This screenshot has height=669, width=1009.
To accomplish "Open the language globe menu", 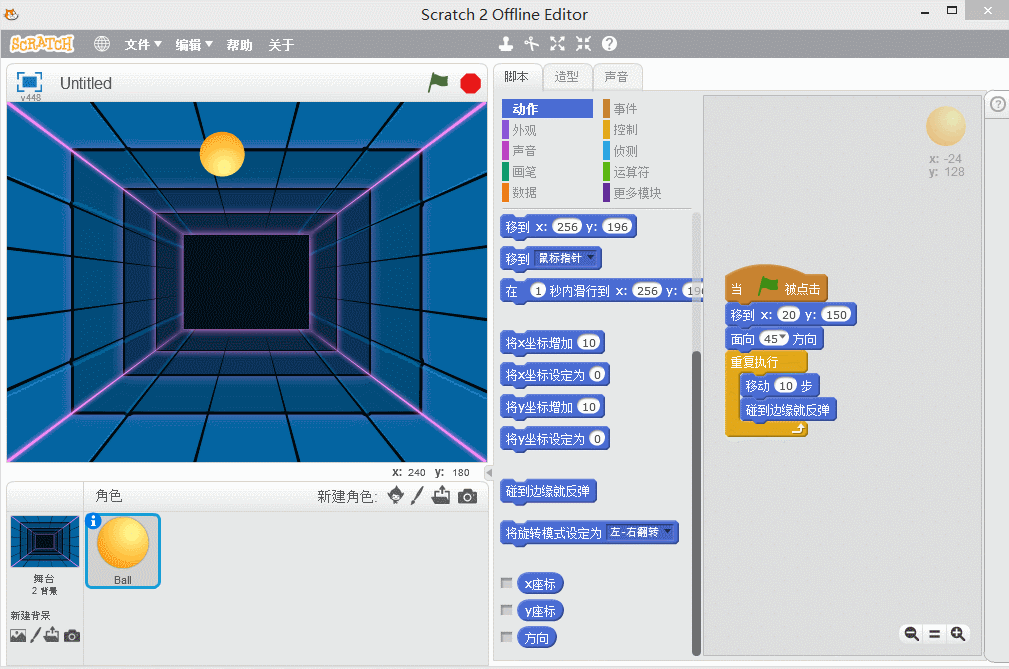I will [x=102, y=44].
